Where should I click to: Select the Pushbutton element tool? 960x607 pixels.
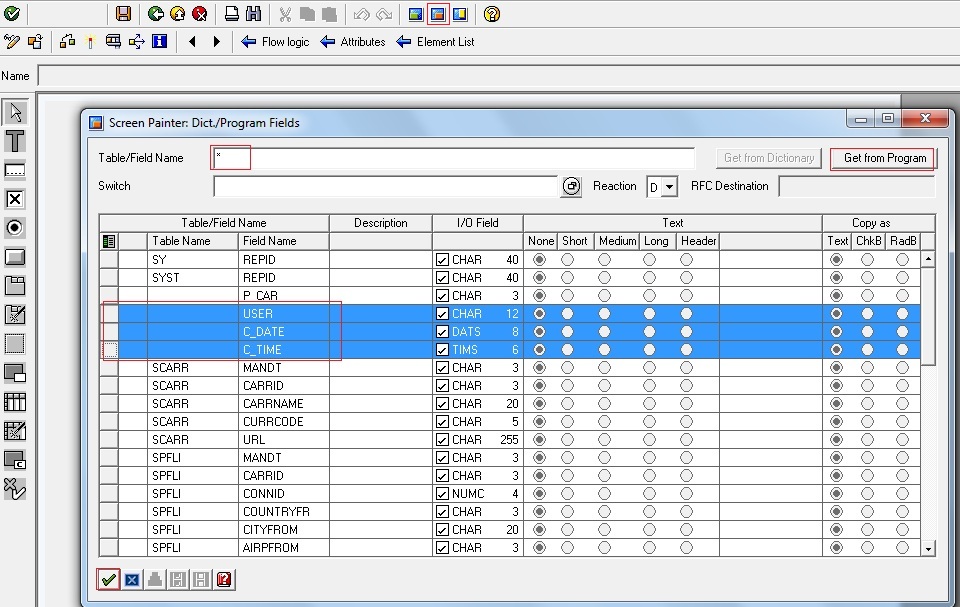point(14,256)
